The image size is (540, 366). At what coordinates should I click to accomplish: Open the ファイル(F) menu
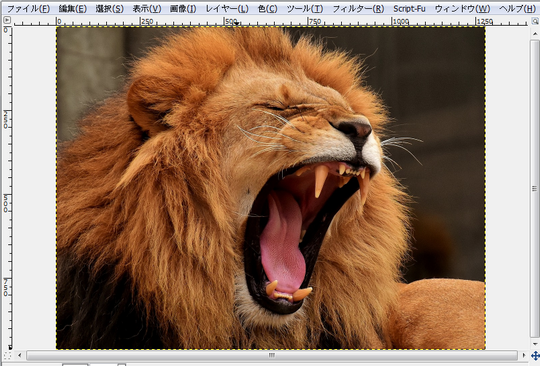click(29, 9)
